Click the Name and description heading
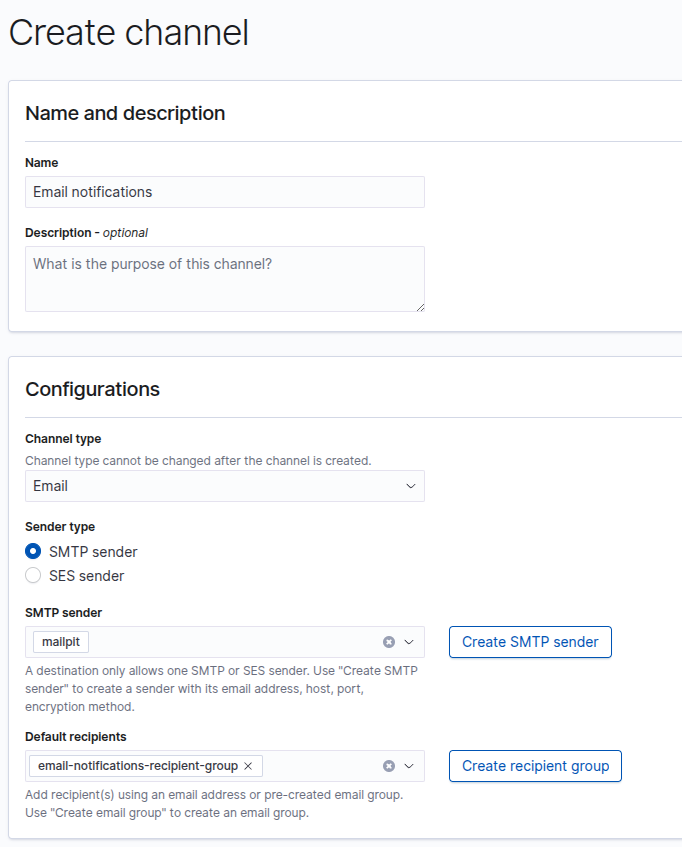Screen dimensions: 682x847 pyautogui.click(x=125, y=113)
